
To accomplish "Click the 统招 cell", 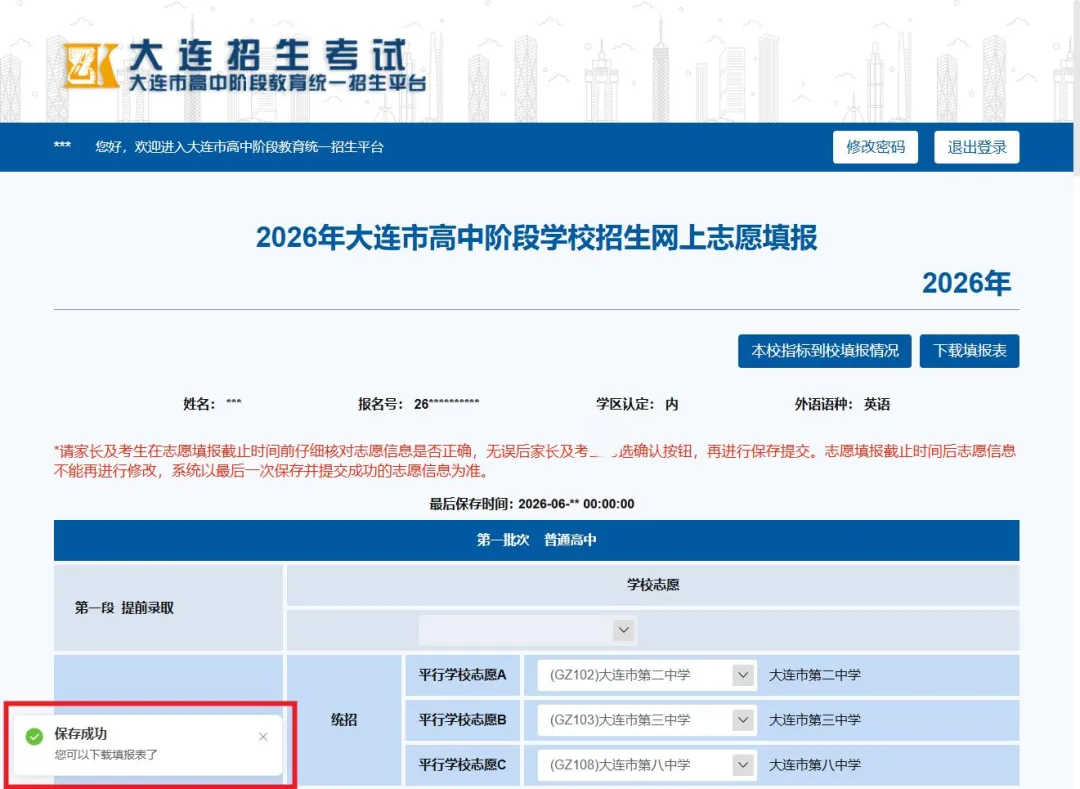I will 344,719.
